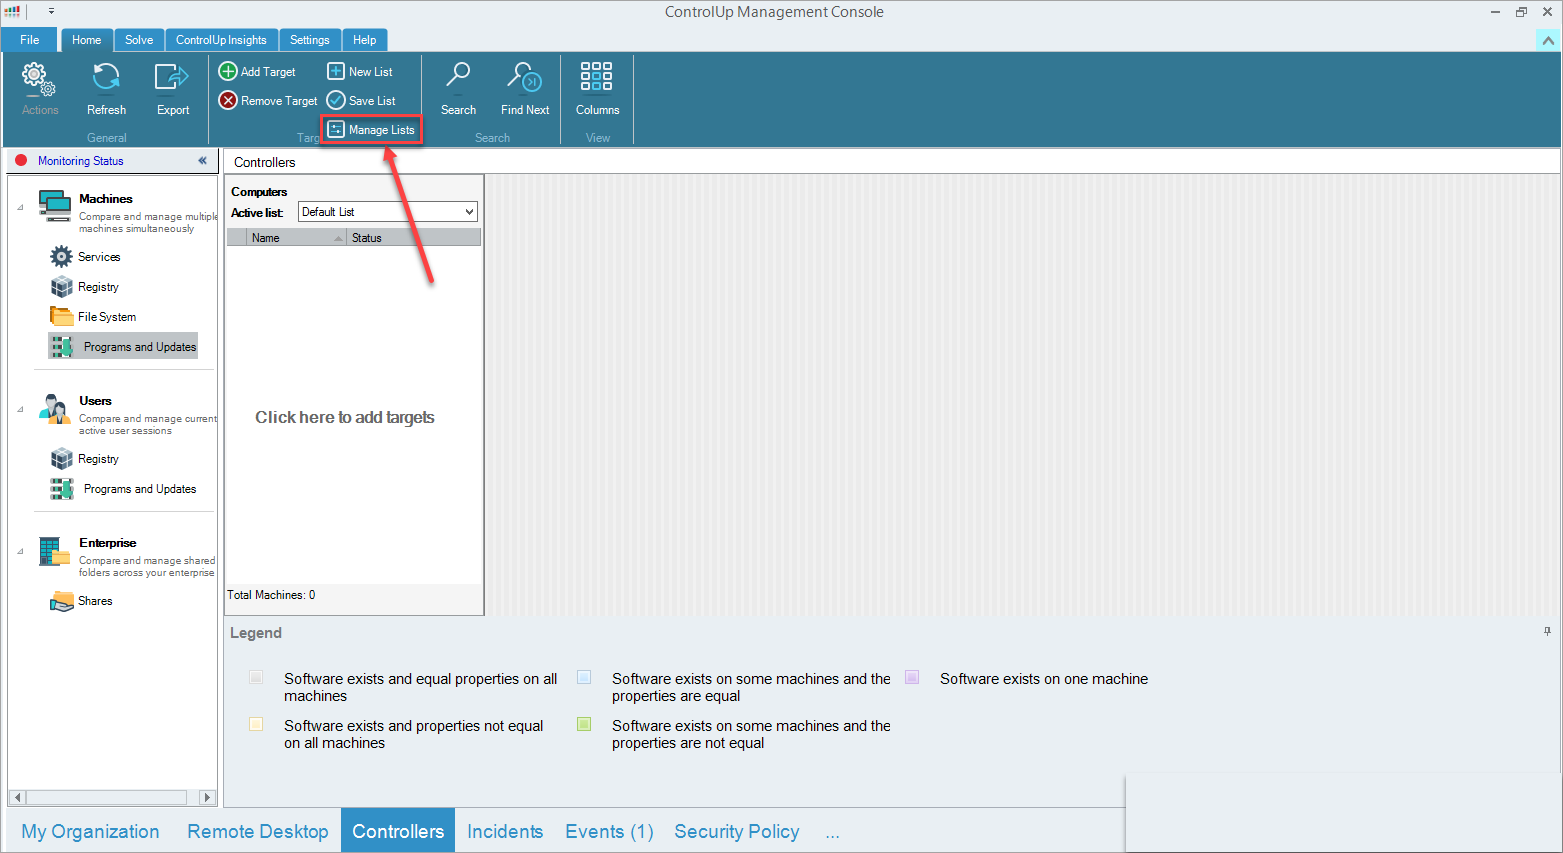
Task: Open Manage Lists
Action: 371,130
